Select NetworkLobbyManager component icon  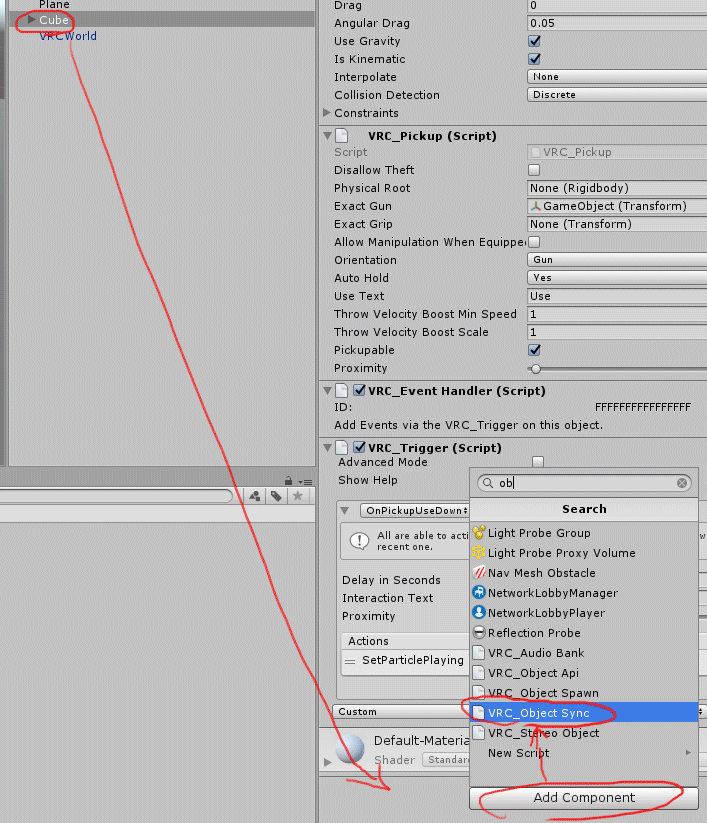pyautogui.click(x=478, y=593)
